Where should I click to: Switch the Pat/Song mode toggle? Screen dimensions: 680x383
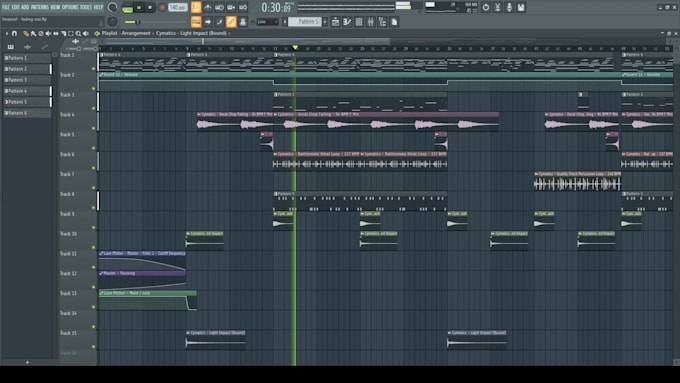tap(127, 7)
